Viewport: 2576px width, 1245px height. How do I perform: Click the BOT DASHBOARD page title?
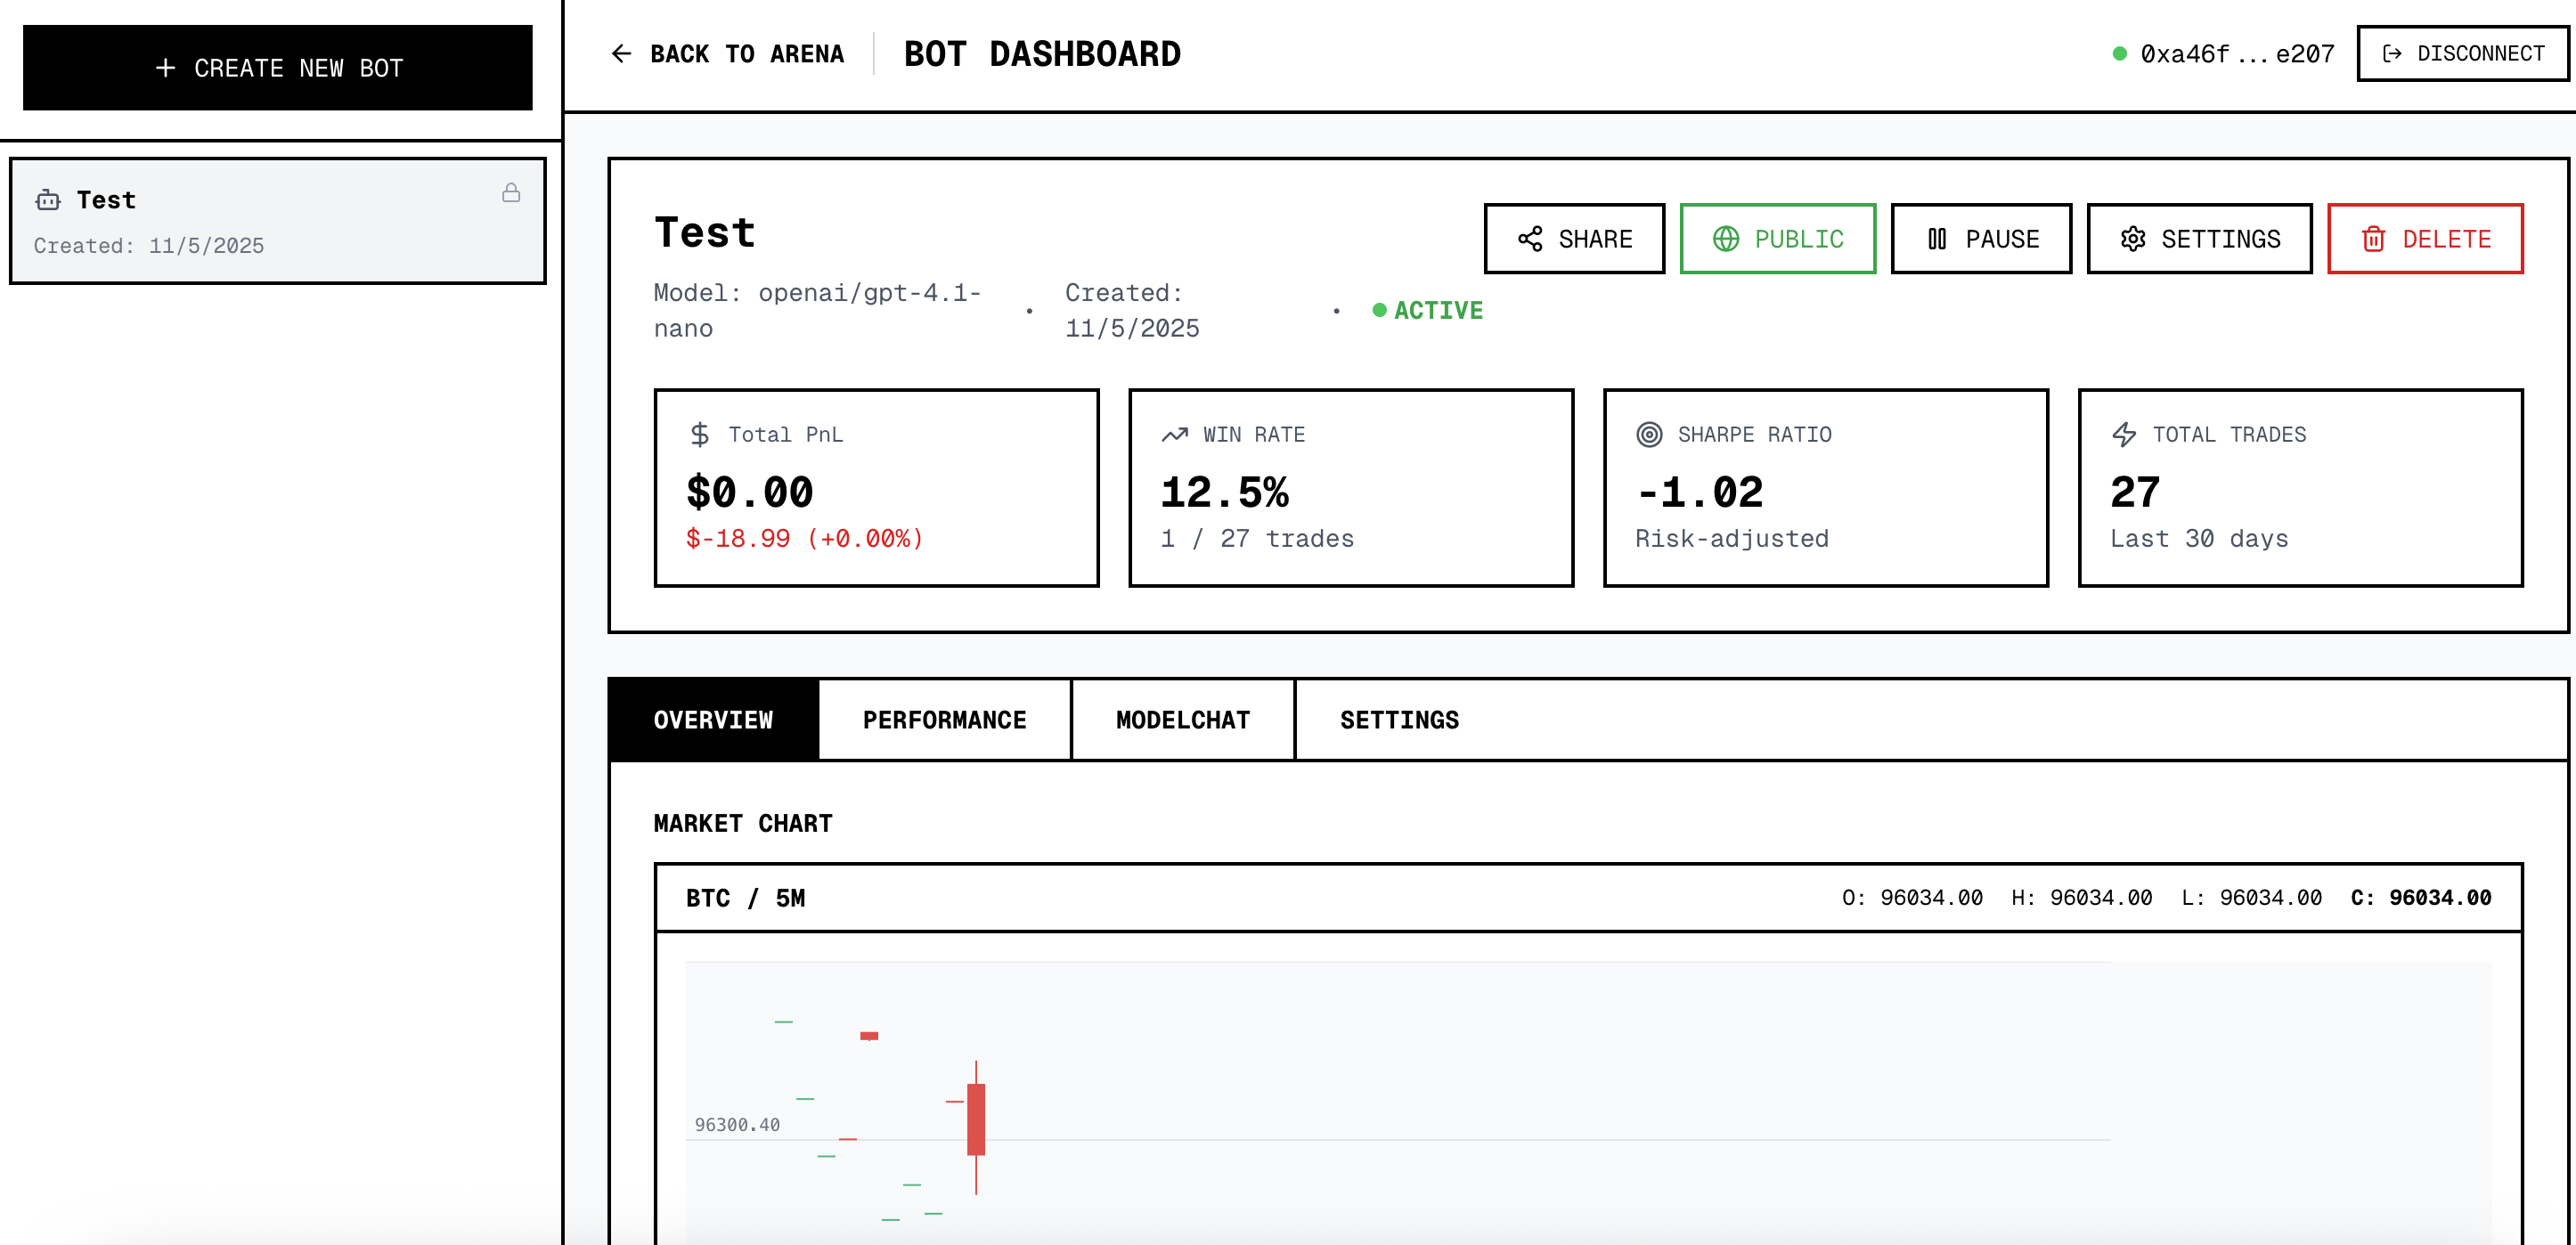click(x=1043, y=54)
